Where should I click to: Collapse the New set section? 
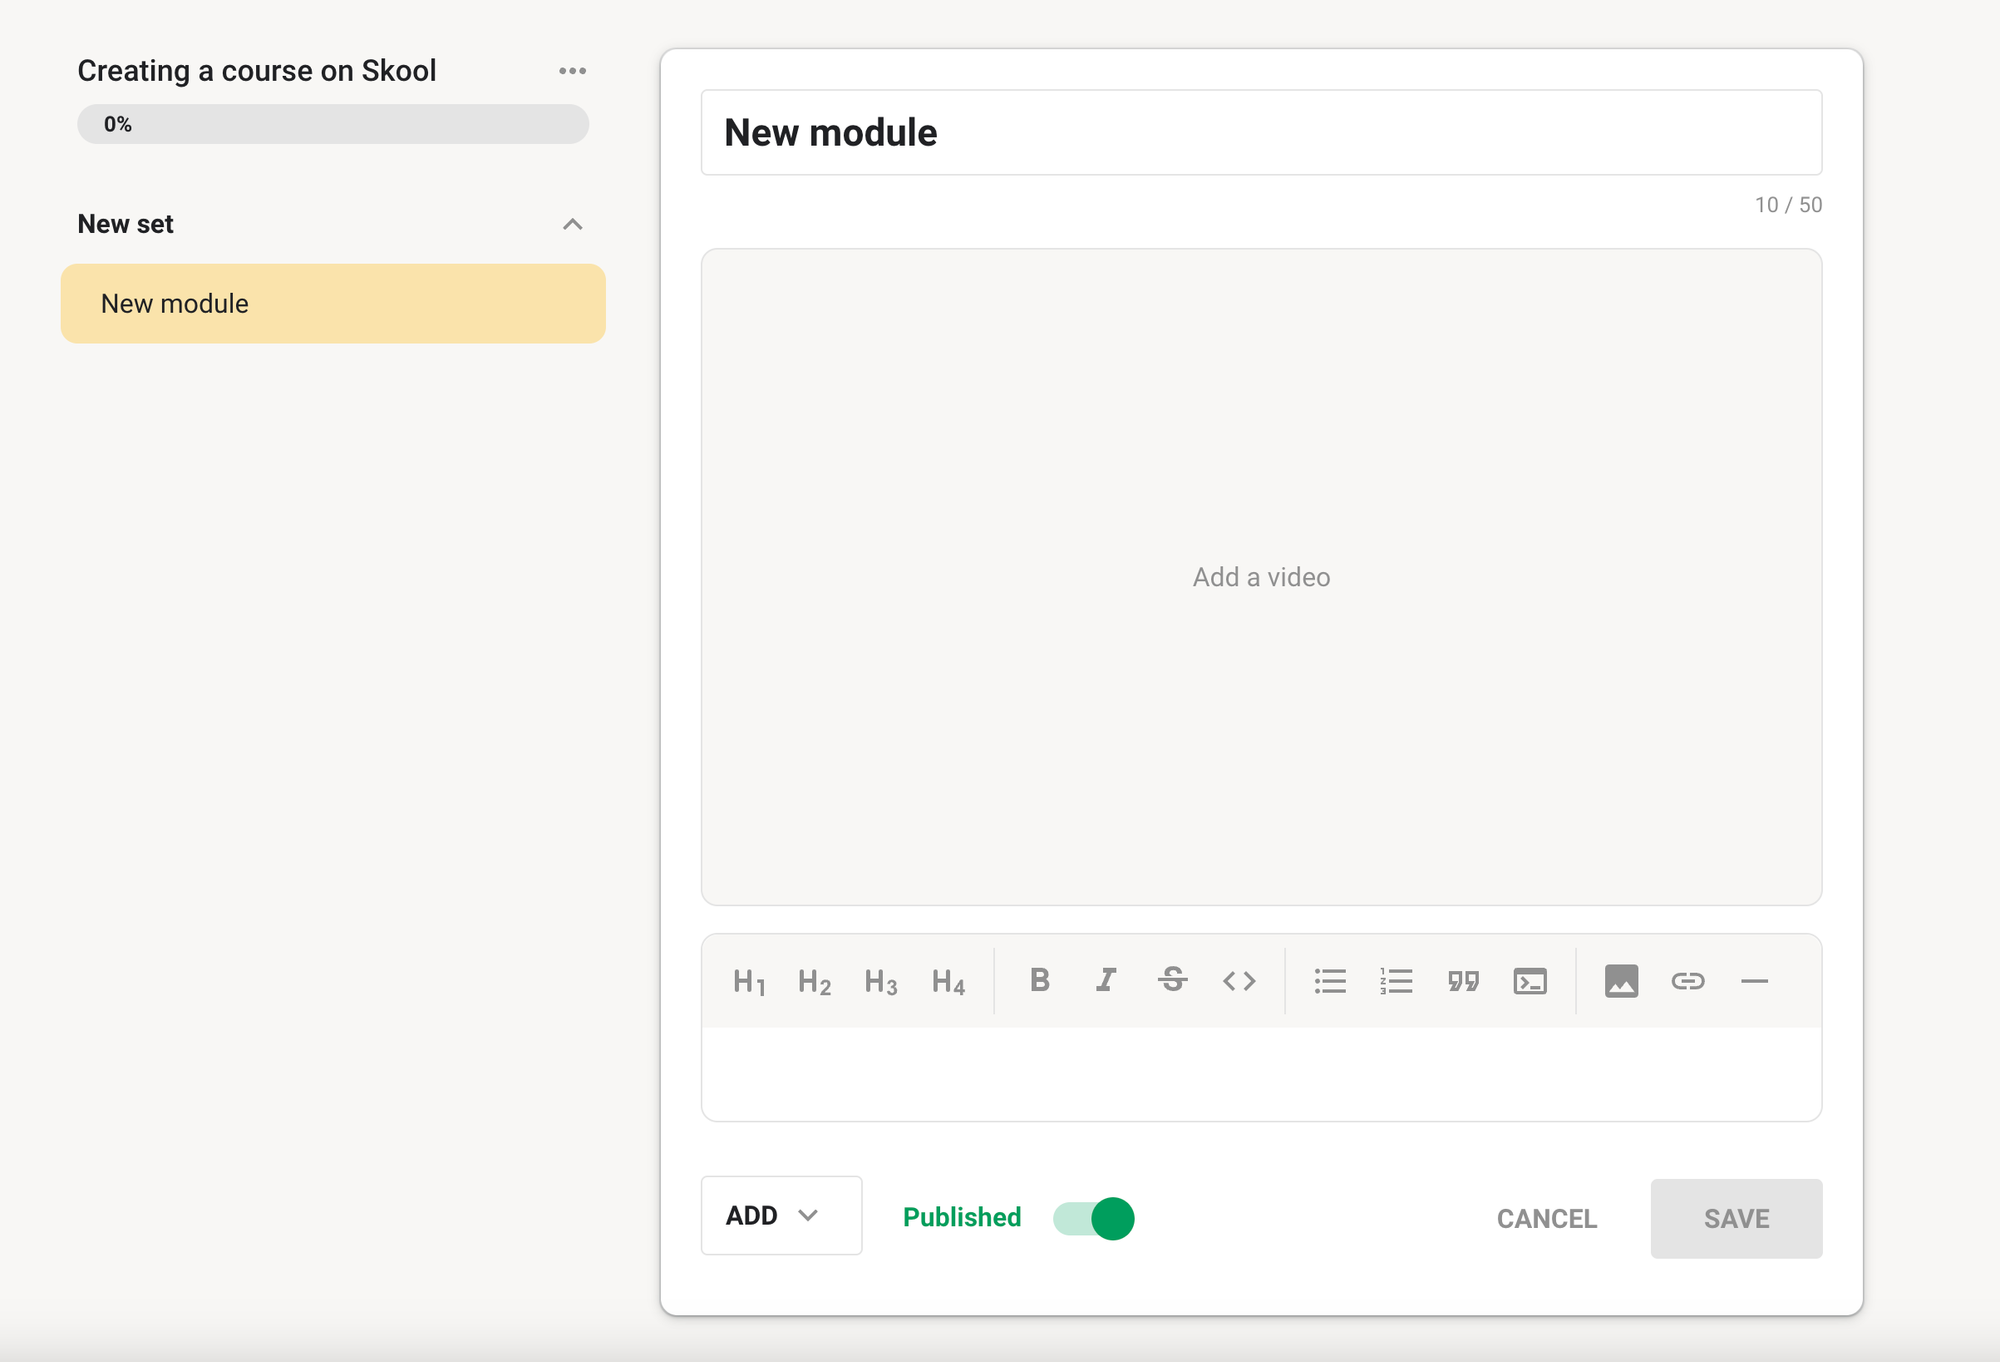572,224
